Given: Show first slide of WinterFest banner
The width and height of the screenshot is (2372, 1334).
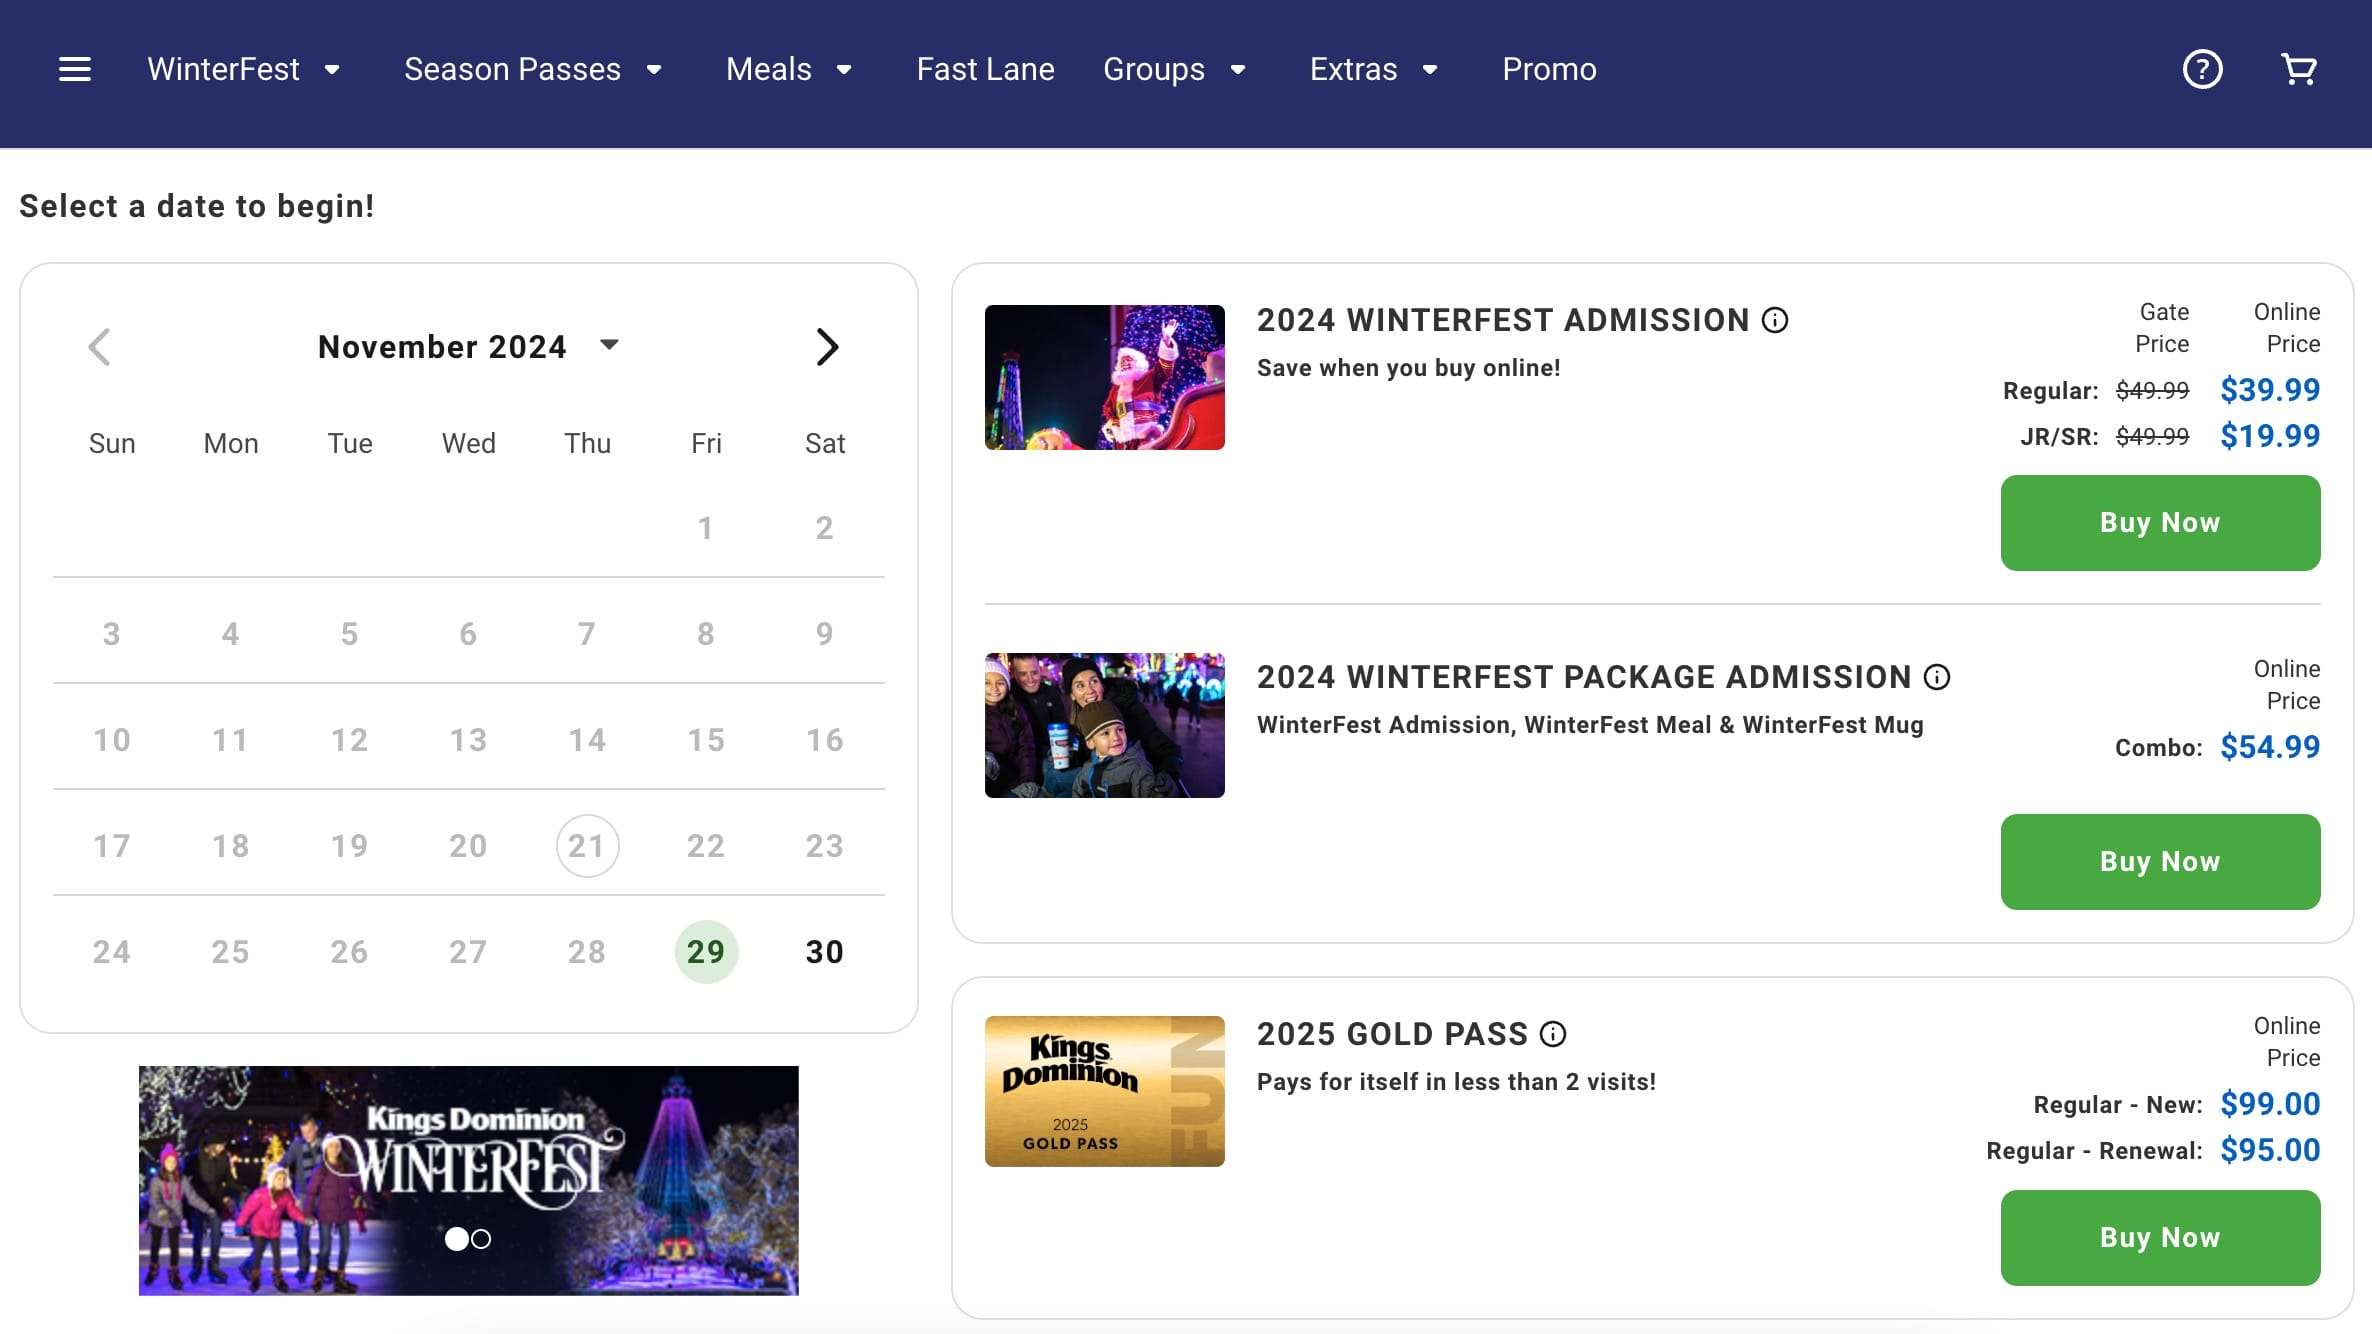Looking at the screenshot, I should [x=456, y=1239].
